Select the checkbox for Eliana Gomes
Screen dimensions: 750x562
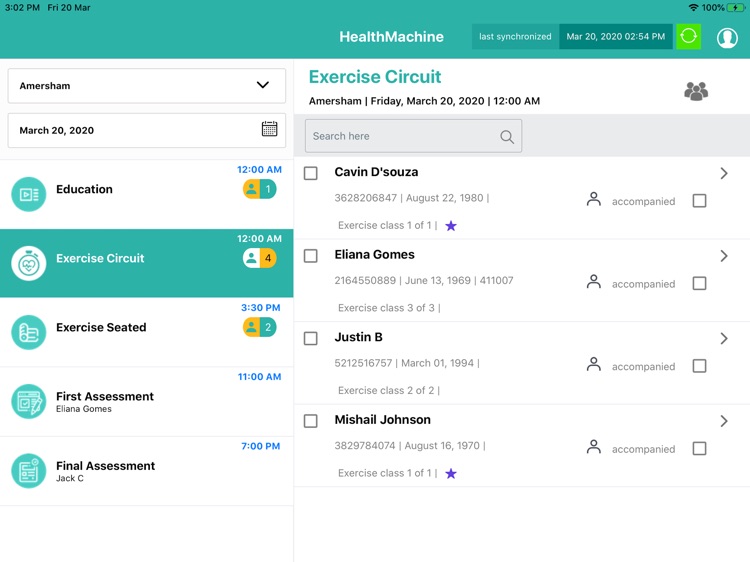pos(310,256)
